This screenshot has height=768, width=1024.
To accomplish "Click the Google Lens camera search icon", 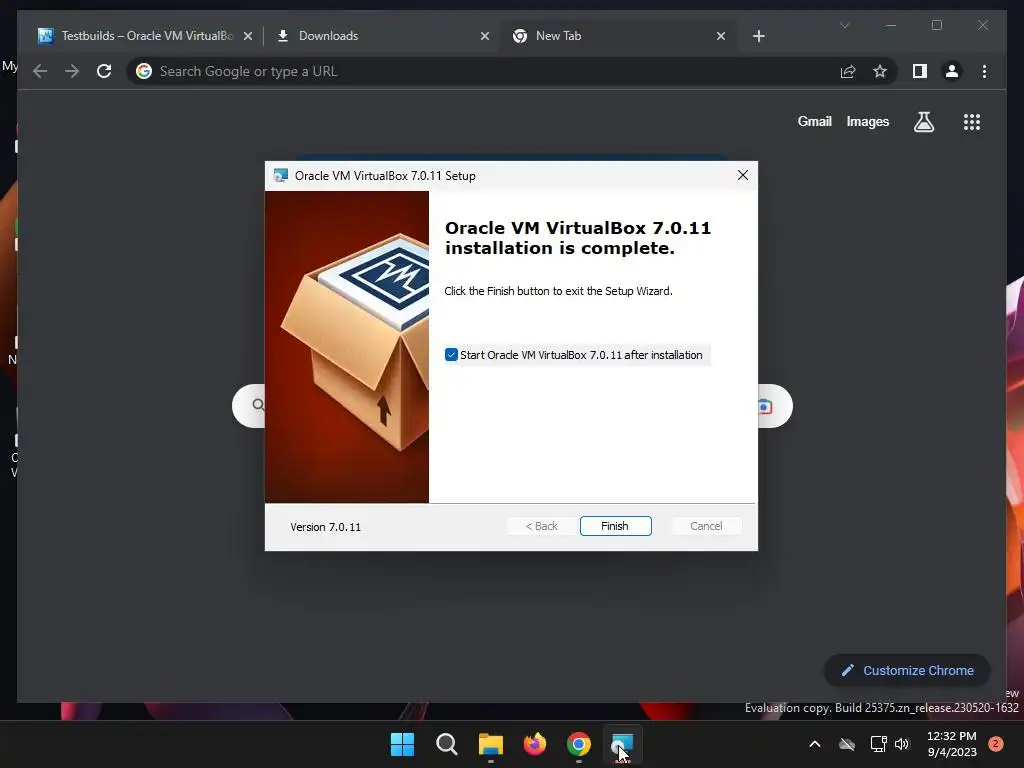I will tap(765, 407).
